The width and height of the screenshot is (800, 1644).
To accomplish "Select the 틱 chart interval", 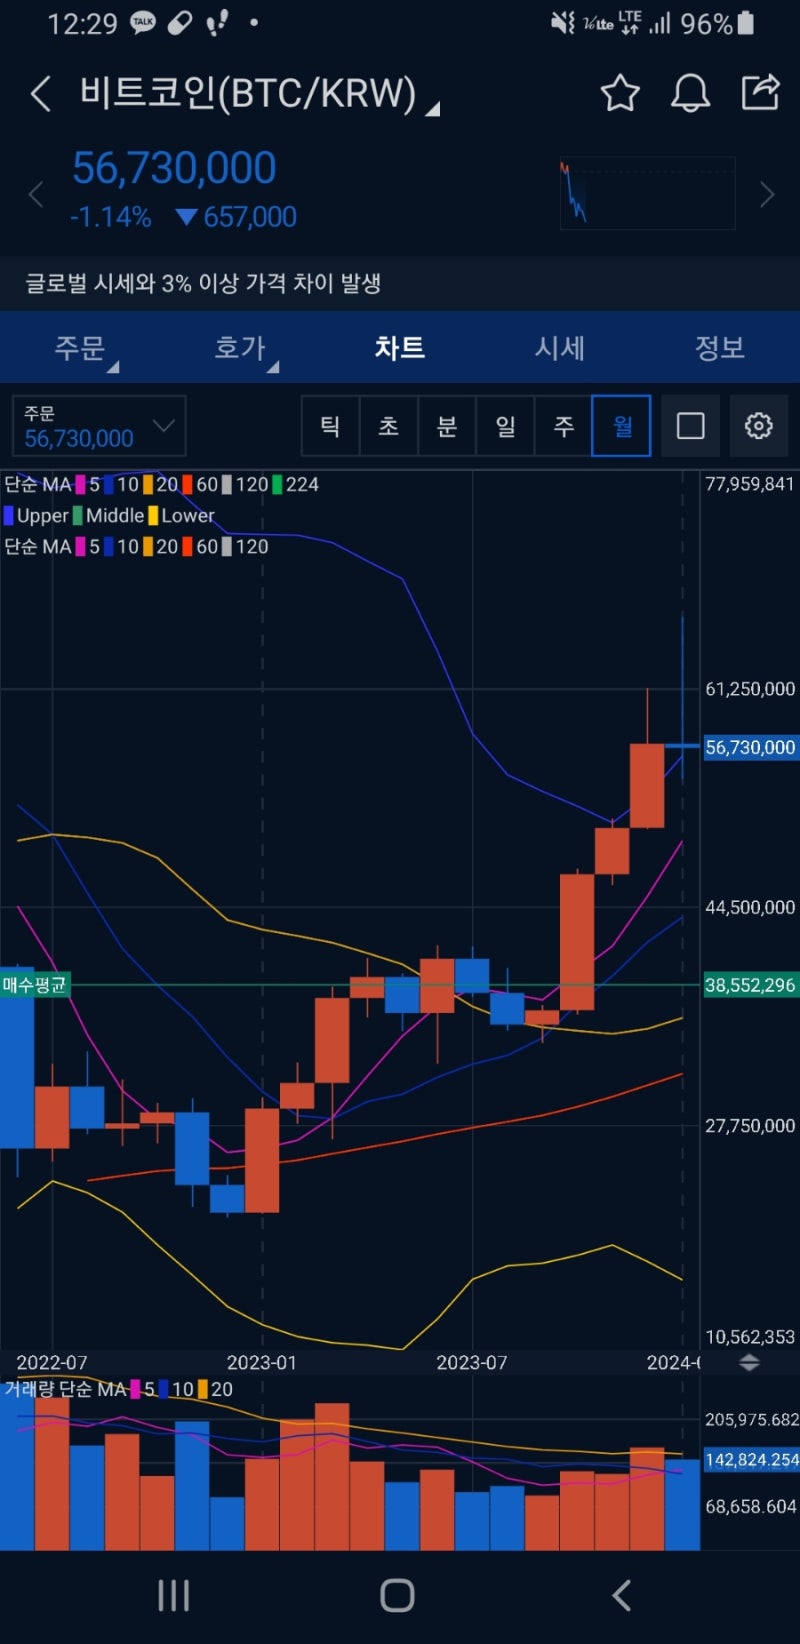I will 330,426.
